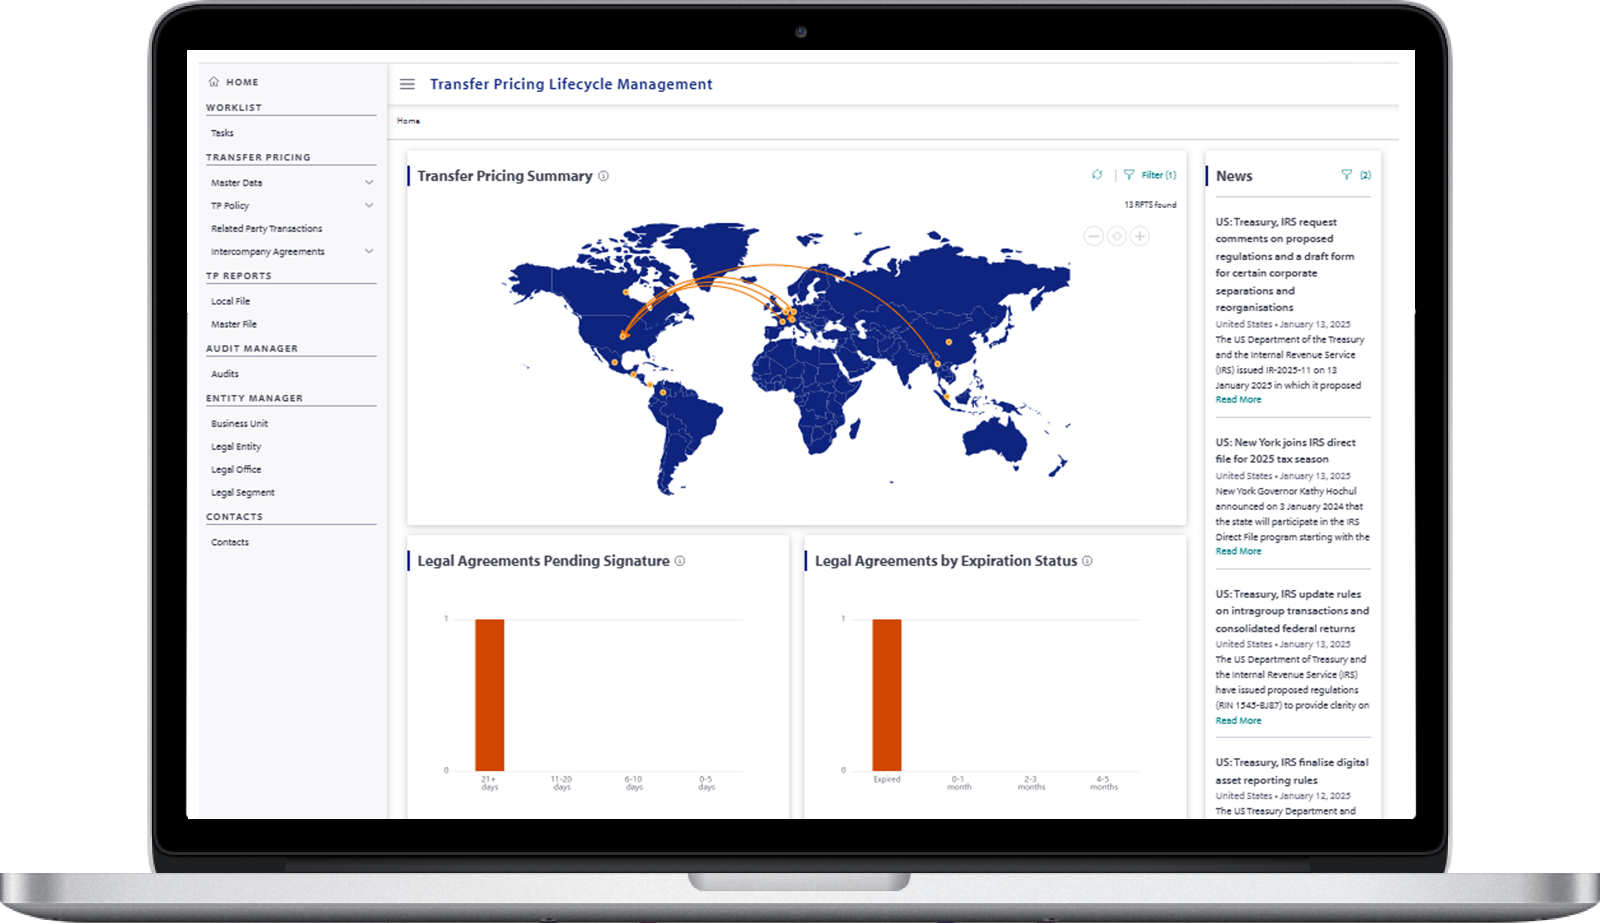Show info for Legal Agreements Pending Signature
This screenshot has width=1600, height=923.
680,561
